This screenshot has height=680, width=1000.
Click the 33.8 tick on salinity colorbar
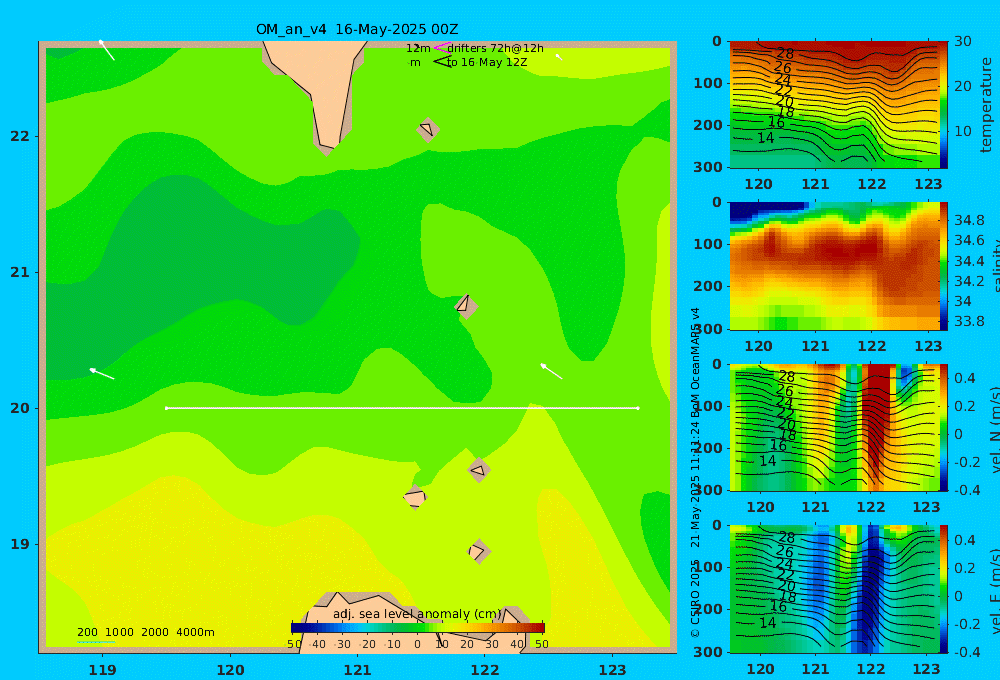point(969,321)
